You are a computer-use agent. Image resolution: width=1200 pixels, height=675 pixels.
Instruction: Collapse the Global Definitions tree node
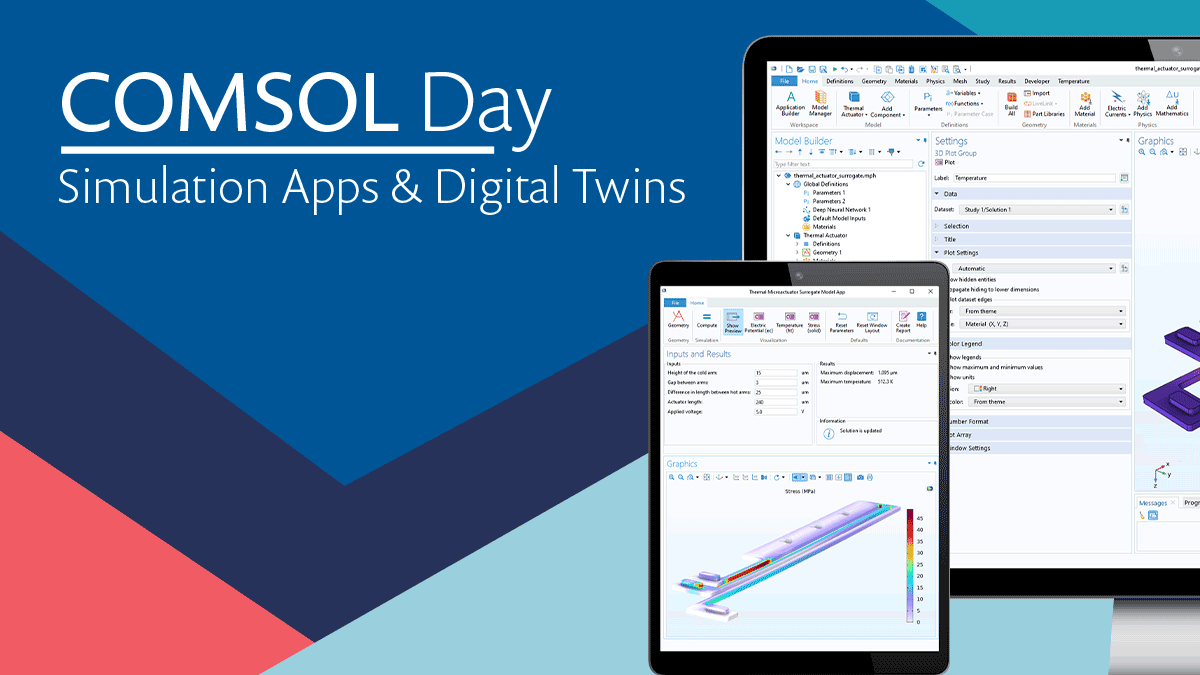point(789,184)
